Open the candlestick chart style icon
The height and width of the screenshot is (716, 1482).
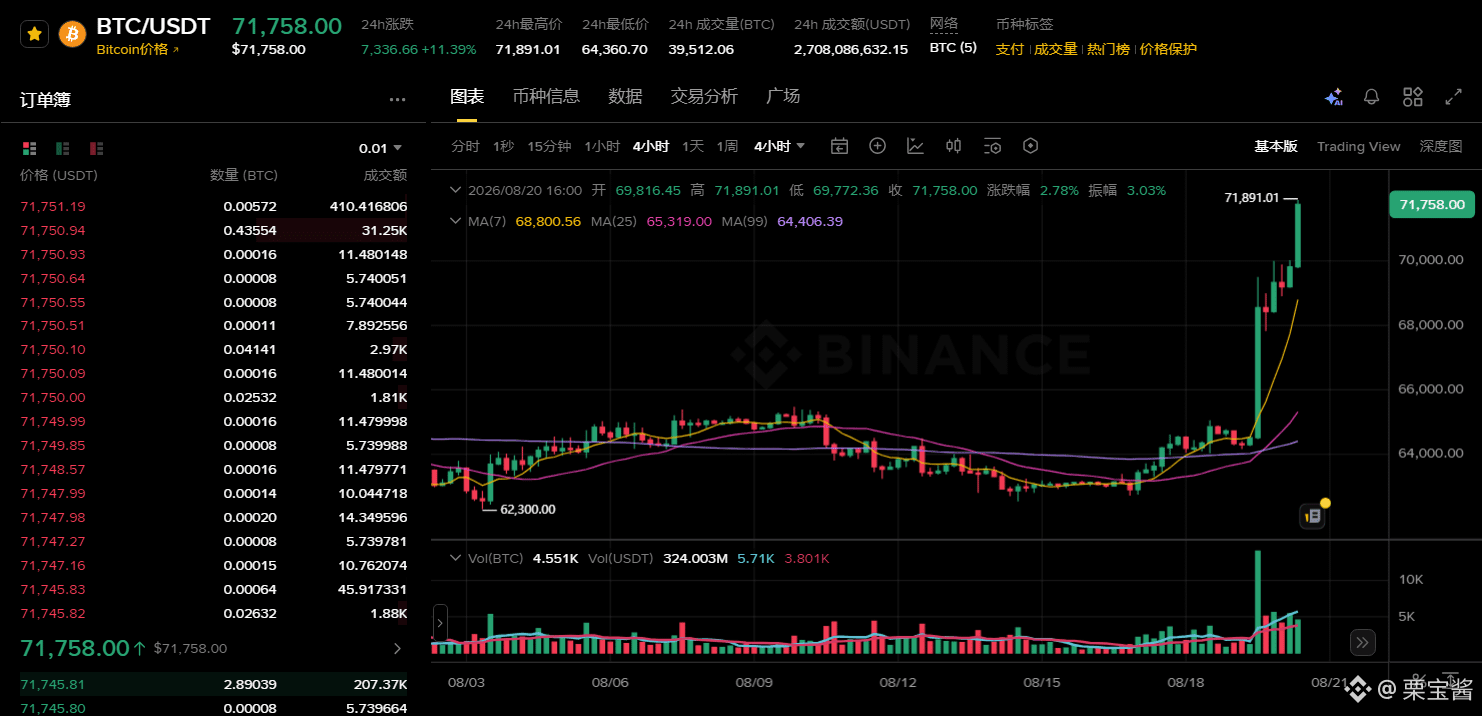[x=953, y=146]
